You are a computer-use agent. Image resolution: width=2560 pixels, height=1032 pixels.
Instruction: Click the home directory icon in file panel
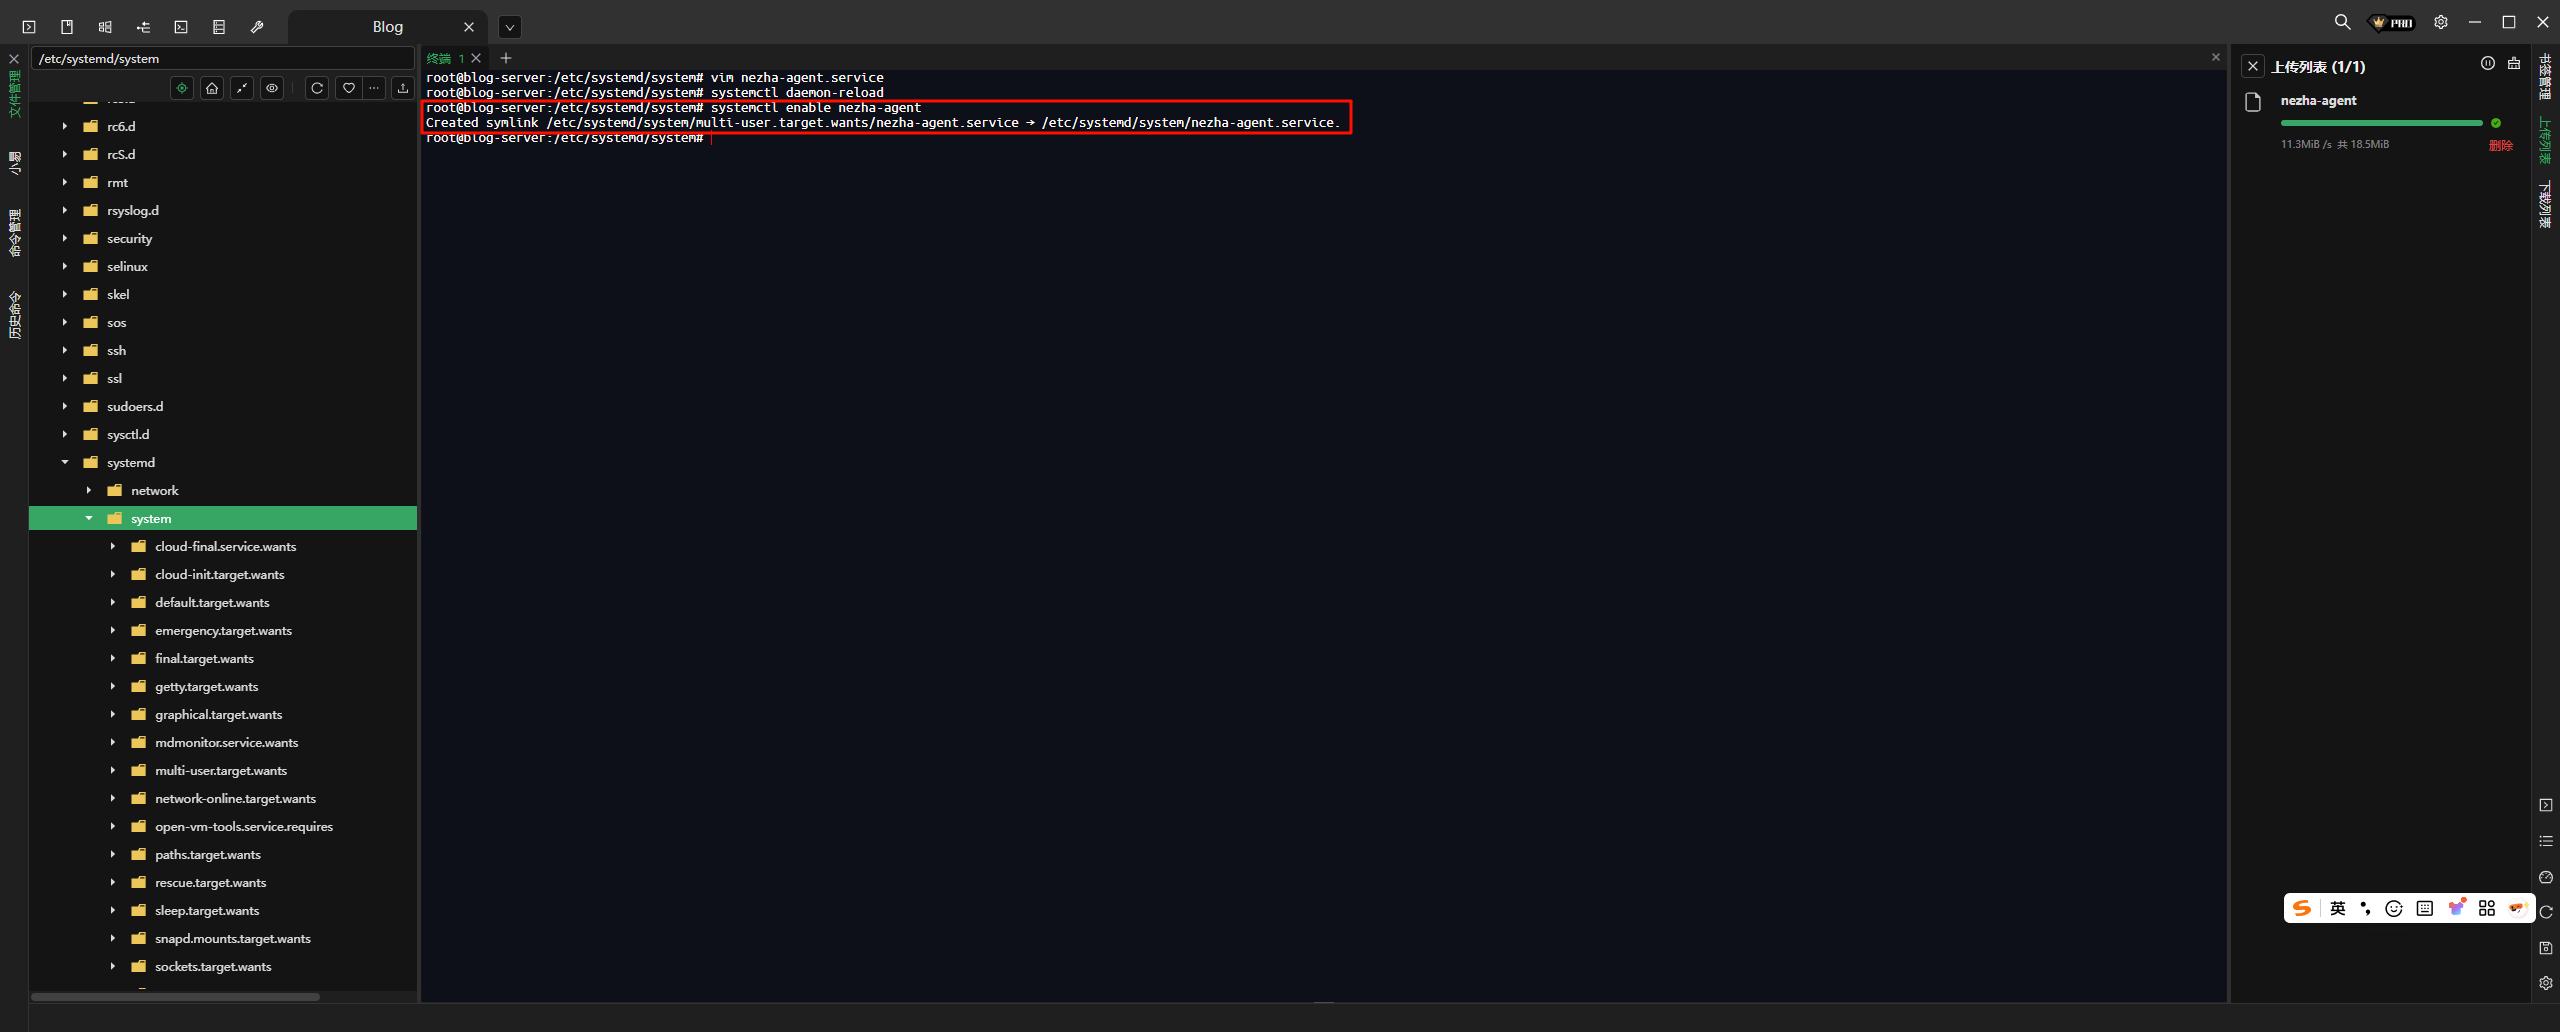coord(212,88)
